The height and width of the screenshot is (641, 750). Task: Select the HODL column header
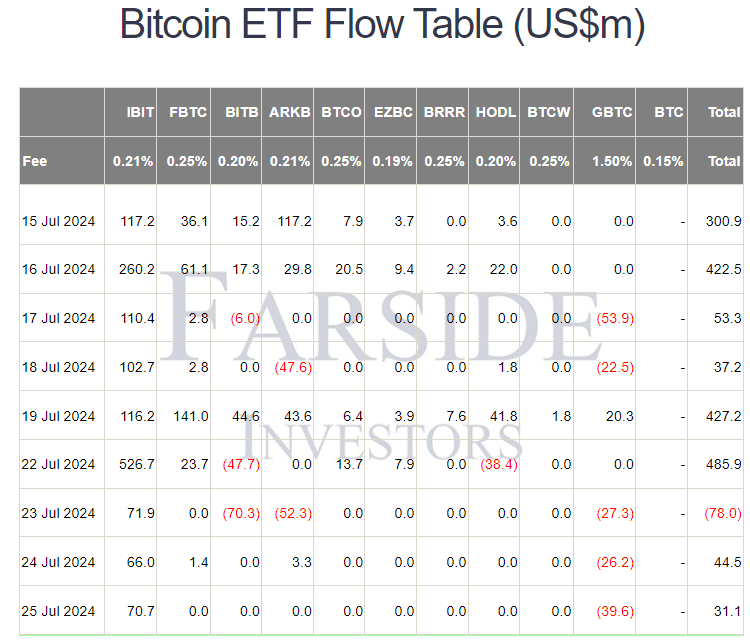(x=496, y=112)
